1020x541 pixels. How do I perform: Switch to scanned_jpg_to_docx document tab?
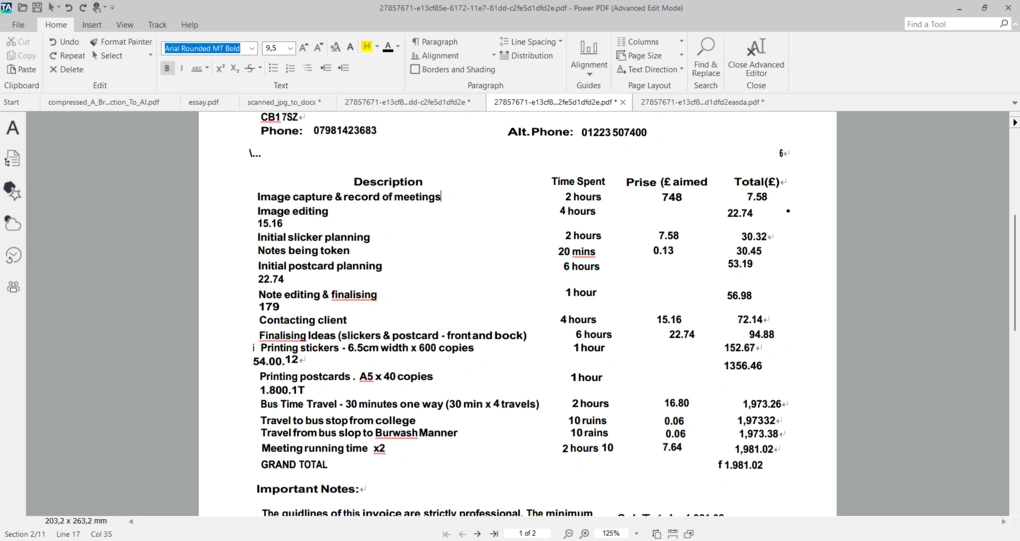[x=284, y=102]
